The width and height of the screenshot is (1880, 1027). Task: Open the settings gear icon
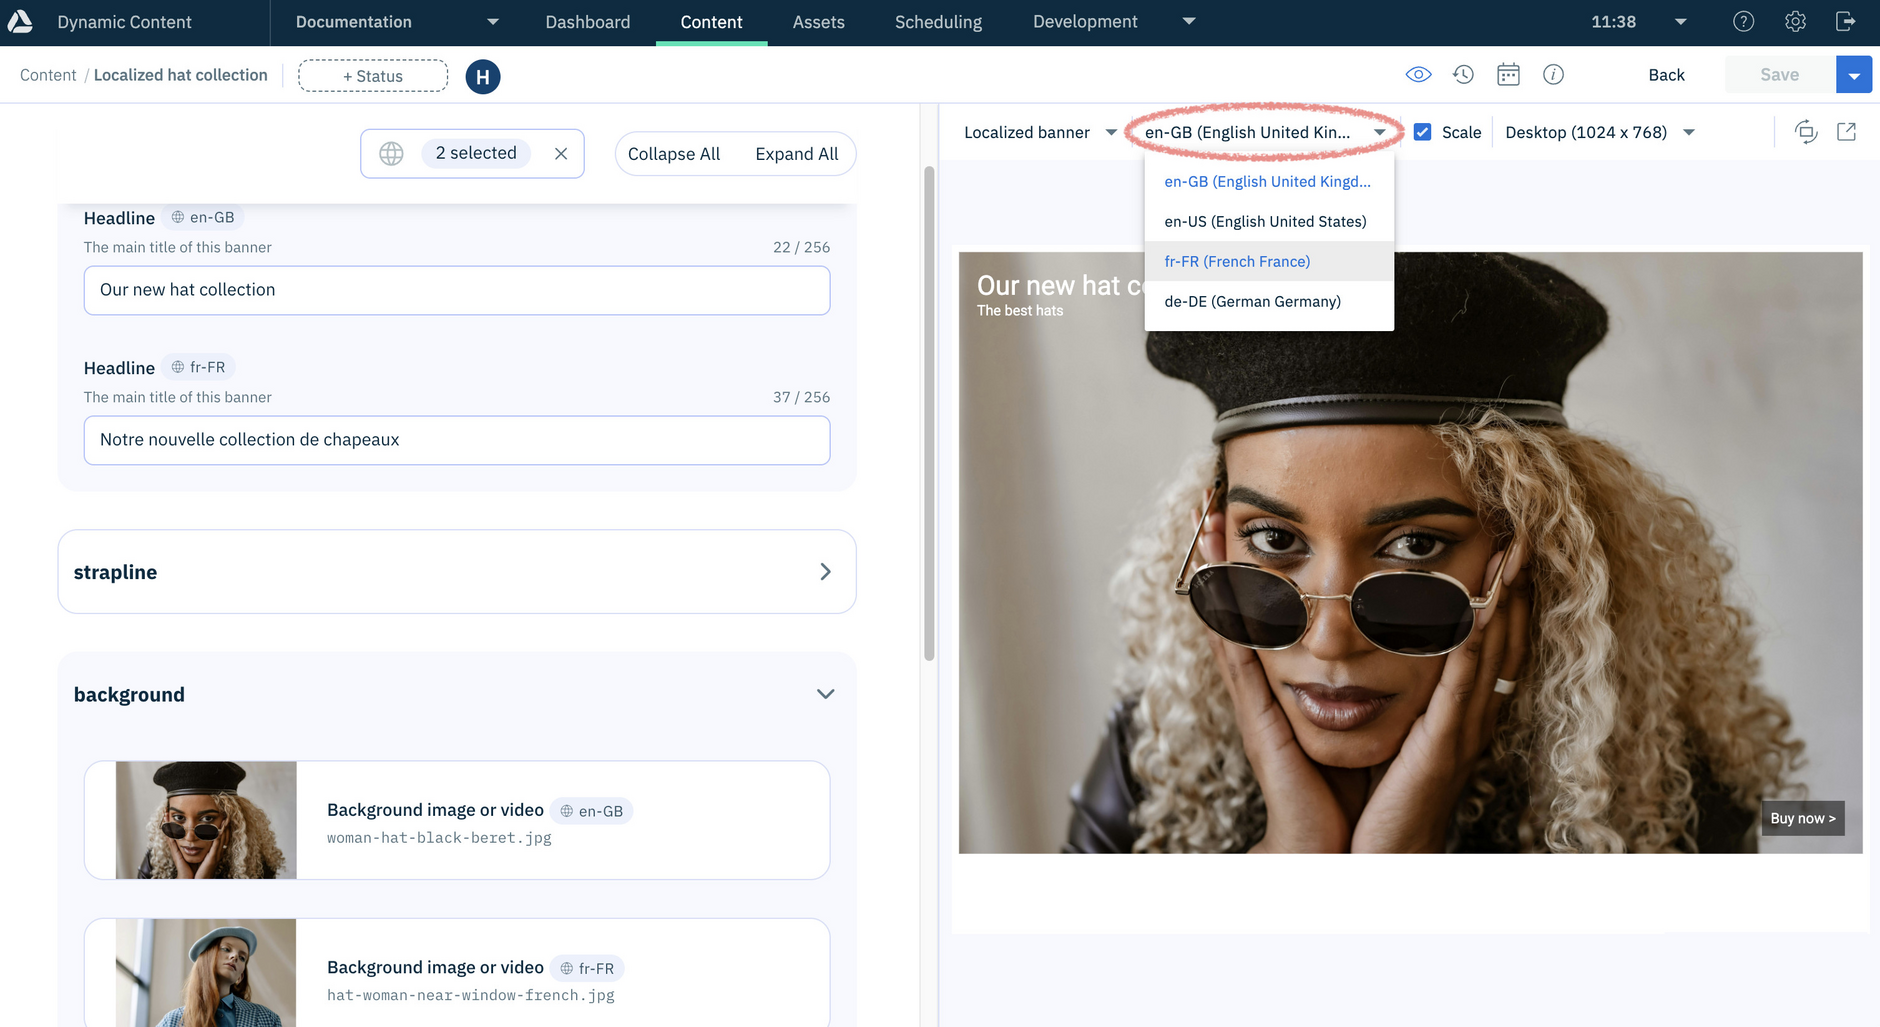pos(1795,21)
